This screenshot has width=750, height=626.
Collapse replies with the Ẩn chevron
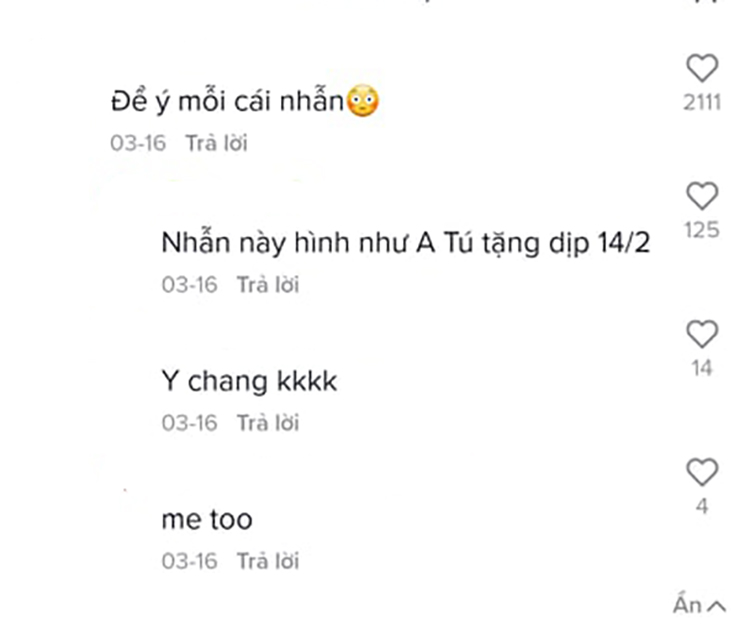699,605
